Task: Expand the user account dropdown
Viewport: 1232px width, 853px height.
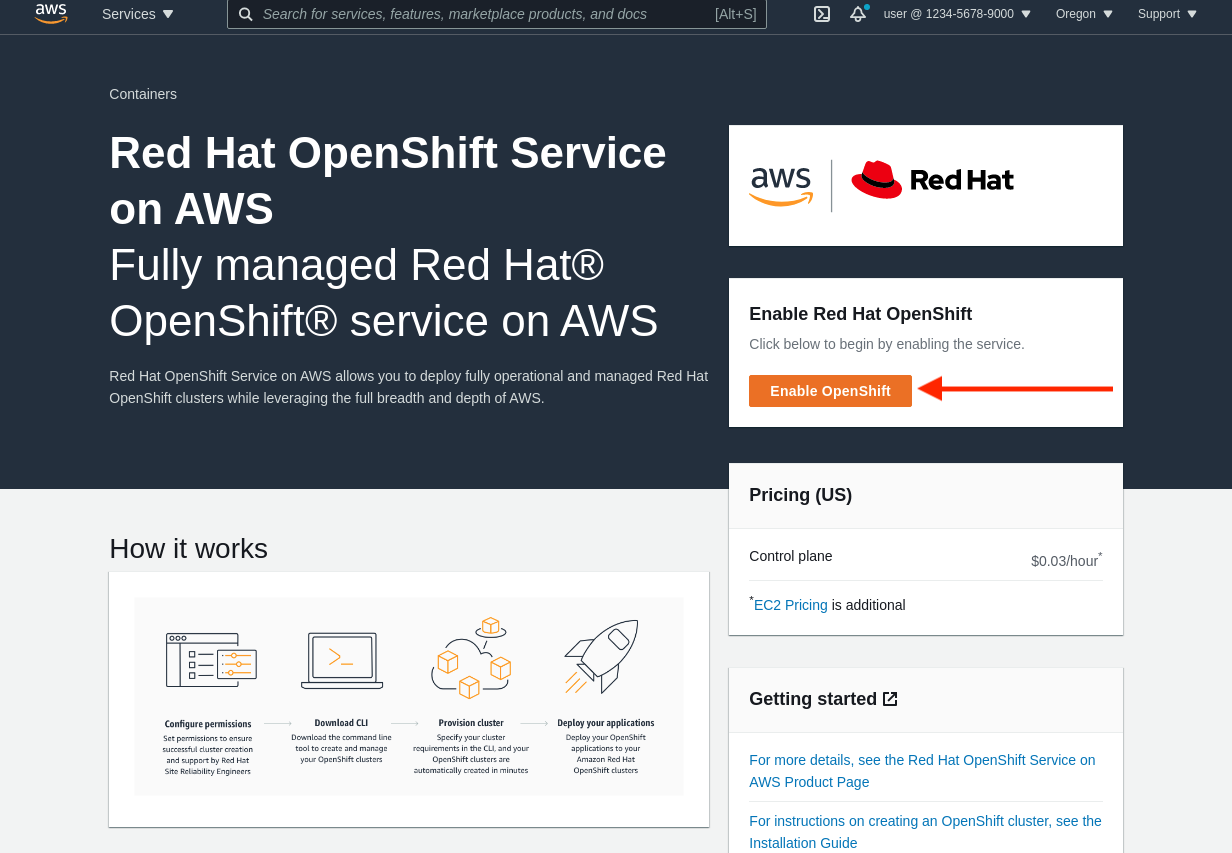Action: (950, 14)
